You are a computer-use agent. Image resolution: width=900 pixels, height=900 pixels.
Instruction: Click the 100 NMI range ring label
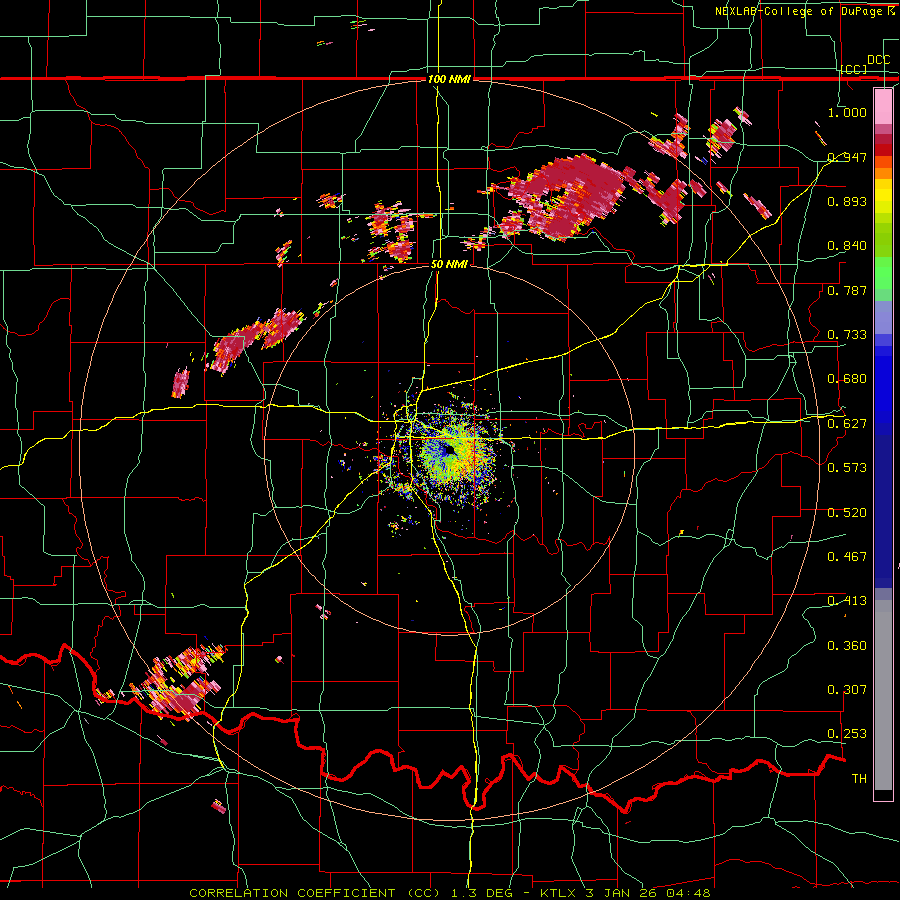[x=449, y=79]
